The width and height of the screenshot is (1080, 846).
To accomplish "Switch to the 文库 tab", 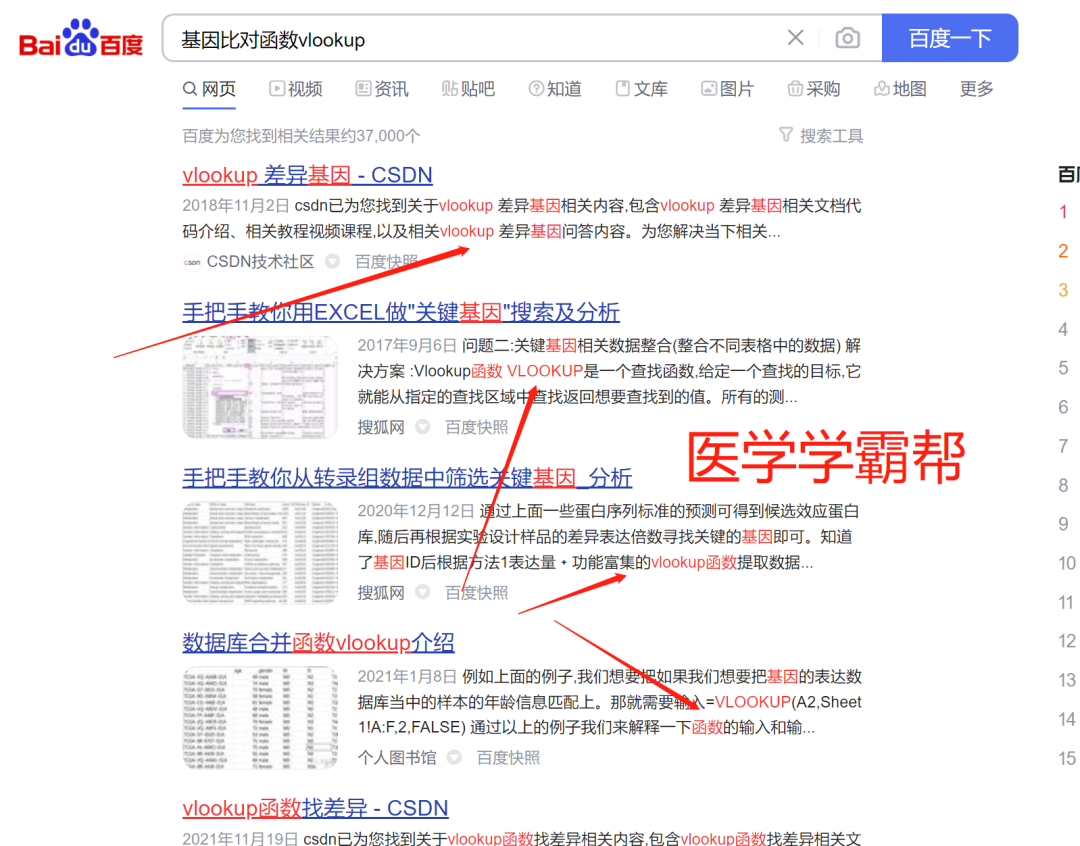I will click(x=641, y=89).
